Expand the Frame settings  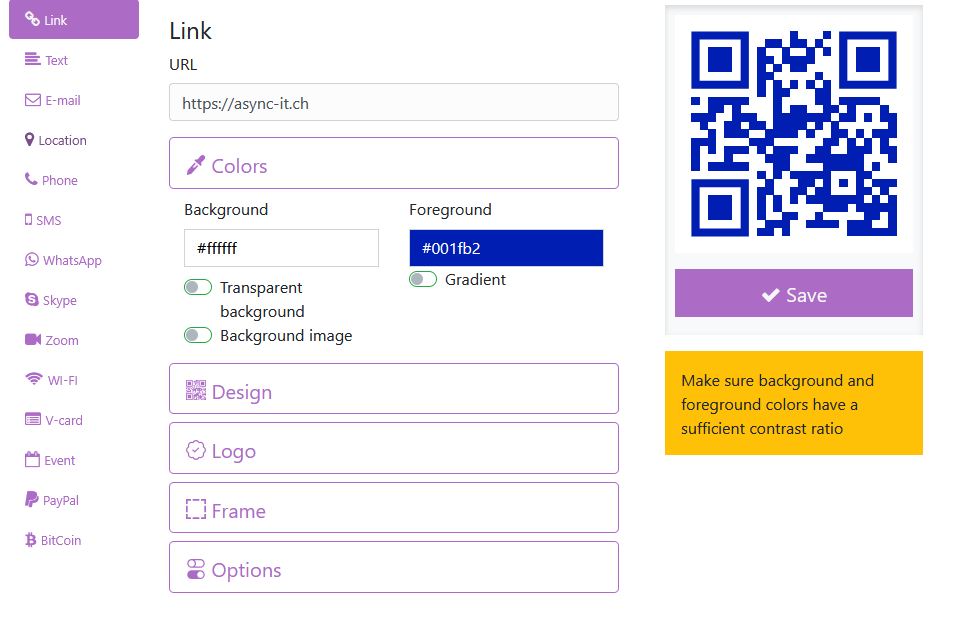393,507
